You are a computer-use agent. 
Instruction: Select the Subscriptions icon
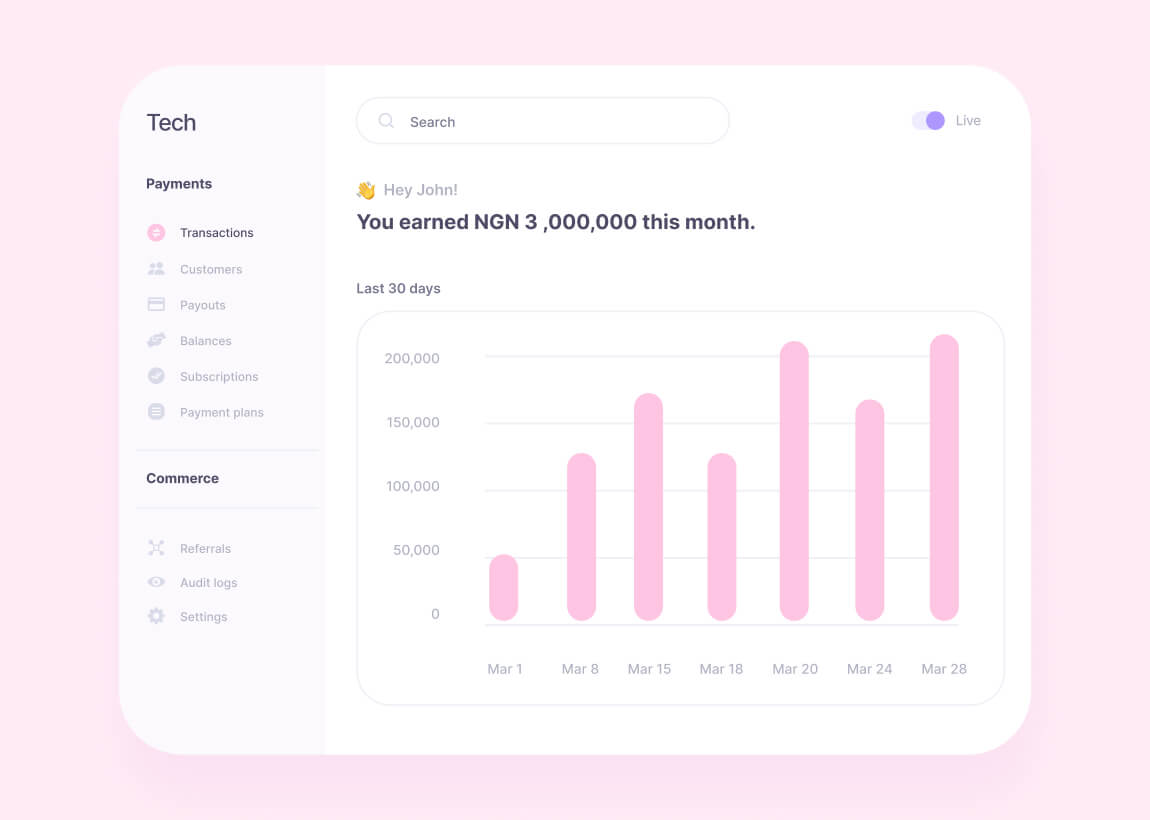(x=156, y=376)
